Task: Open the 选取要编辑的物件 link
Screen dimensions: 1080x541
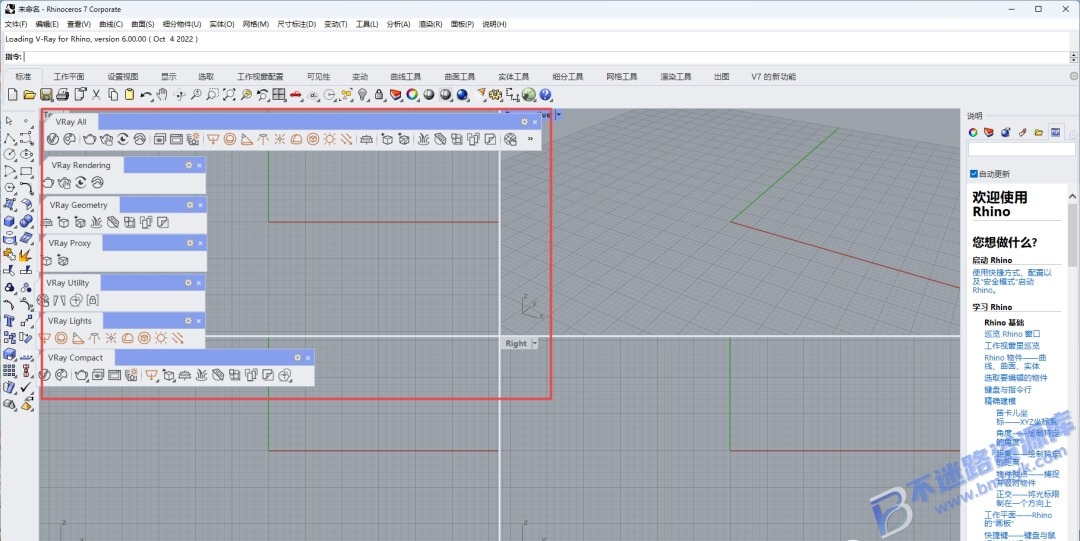Action: tap(1016, 378)
